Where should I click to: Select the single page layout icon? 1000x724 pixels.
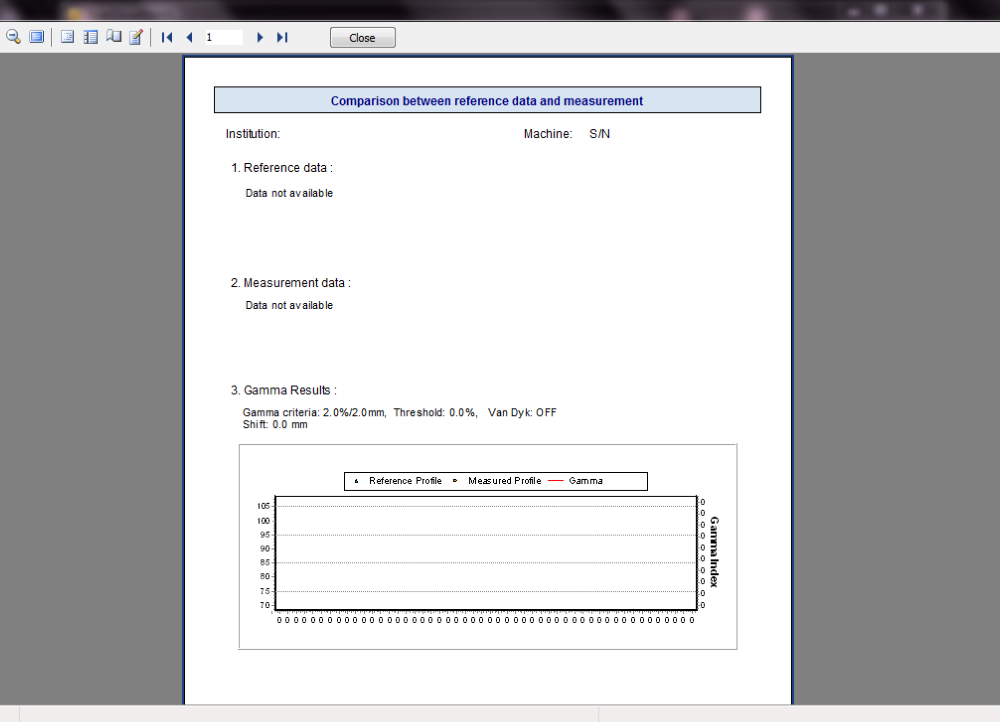68,37
